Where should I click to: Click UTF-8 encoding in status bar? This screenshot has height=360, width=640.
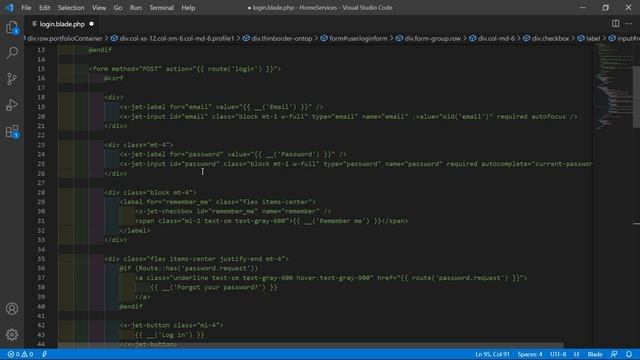[x=558, y=354]
